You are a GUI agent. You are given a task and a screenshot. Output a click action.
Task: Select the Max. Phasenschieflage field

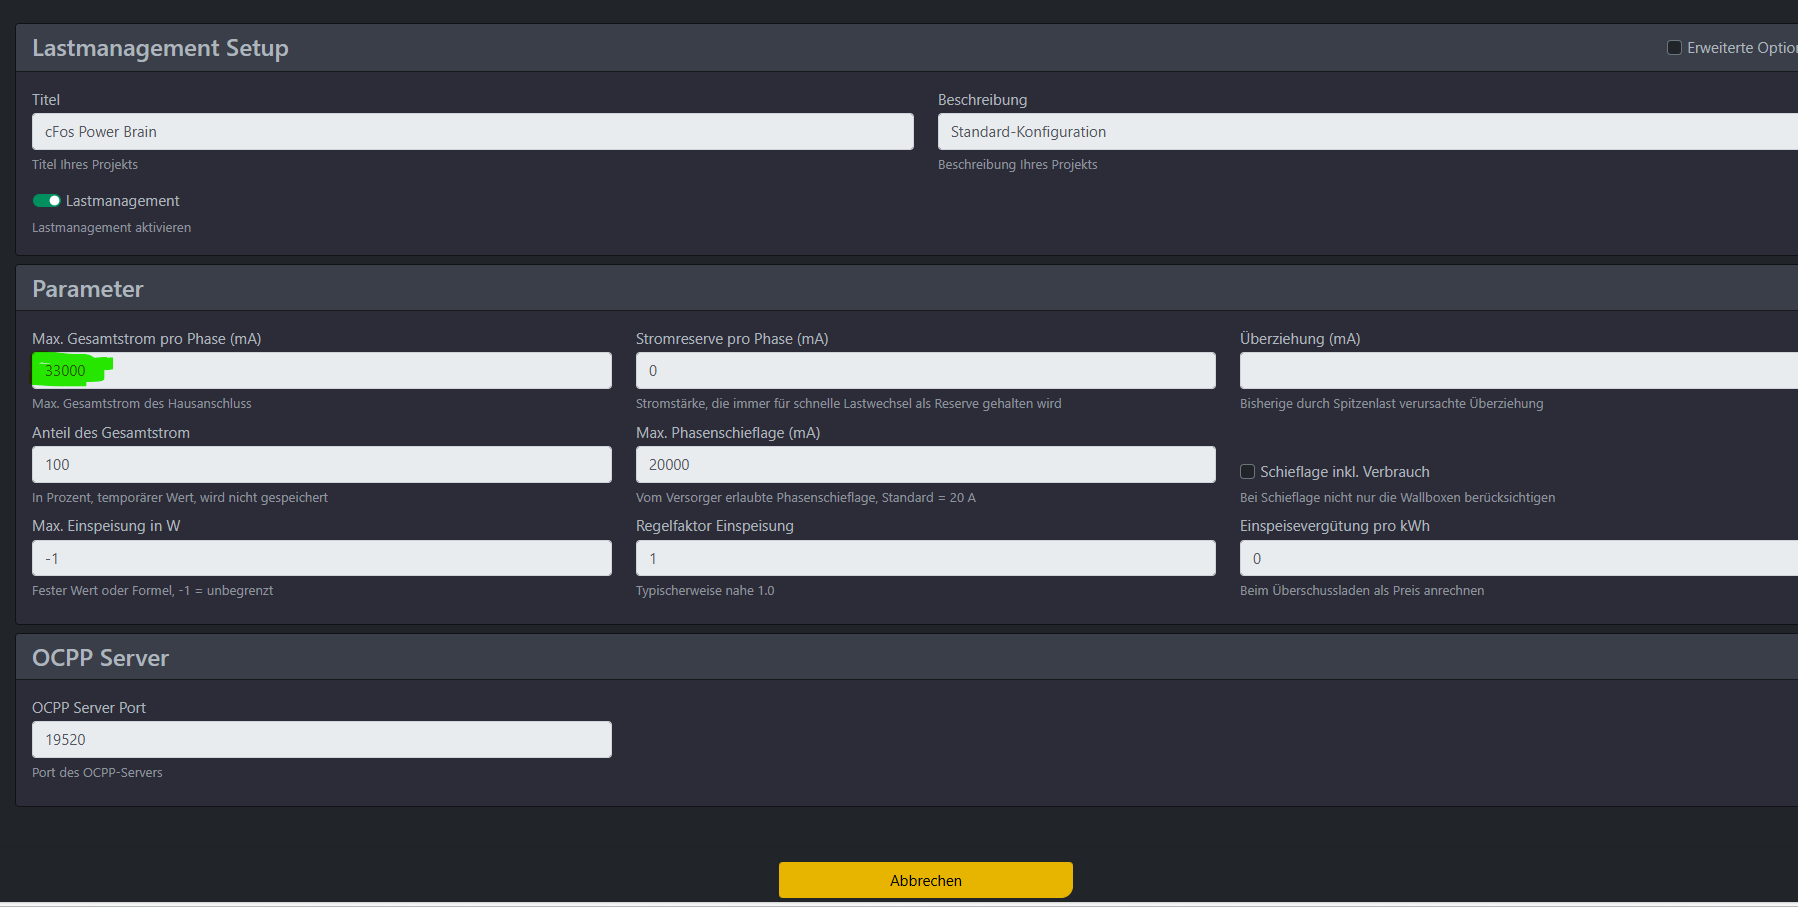click(925, 465)
